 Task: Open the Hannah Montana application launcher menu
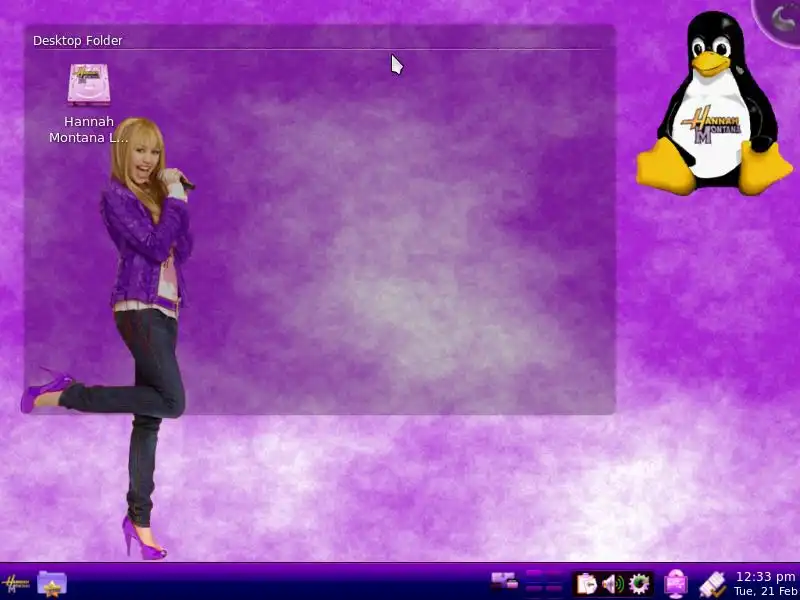[15, 584]
